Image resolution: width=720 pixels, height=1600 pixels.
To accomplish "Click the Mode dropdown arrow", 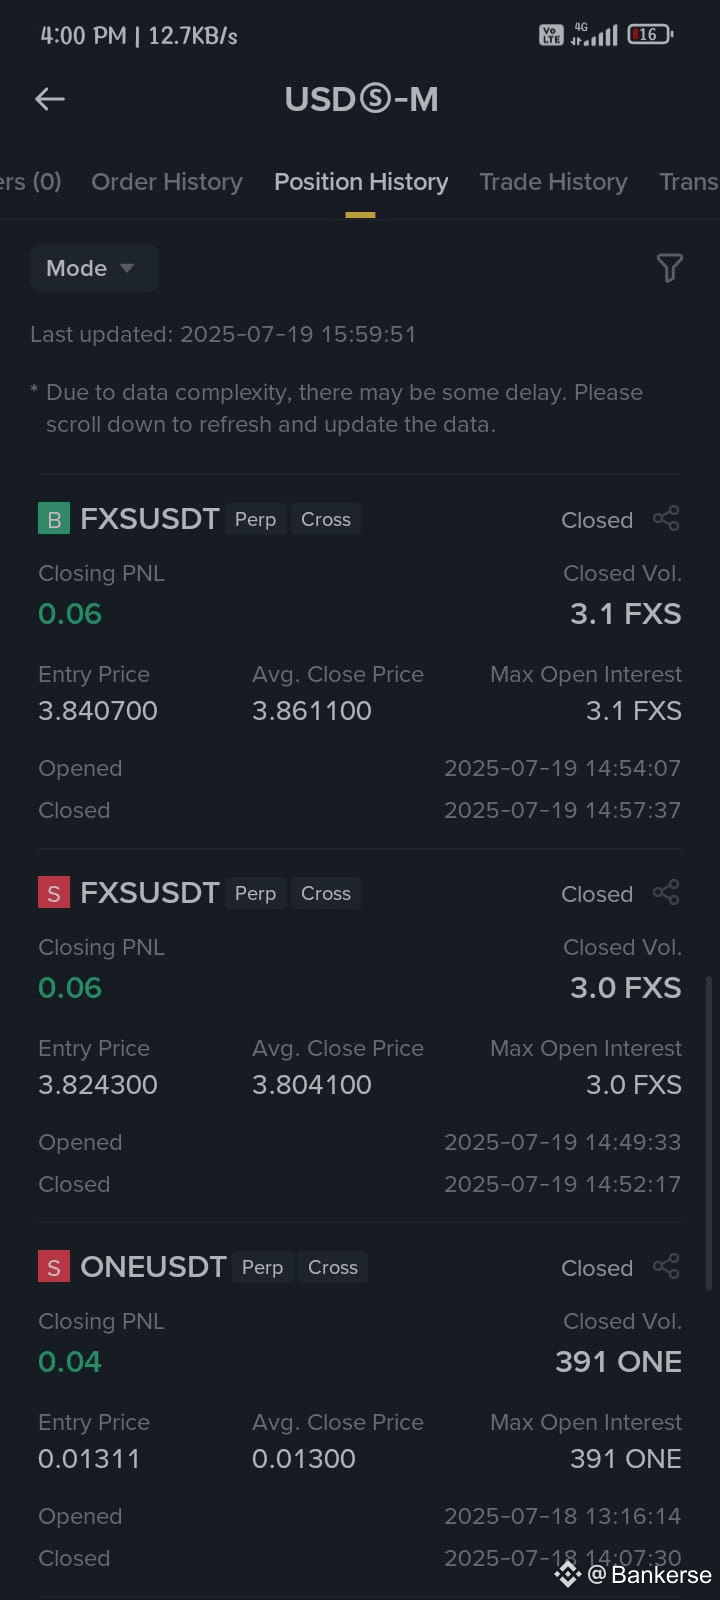I will point(127,268).
